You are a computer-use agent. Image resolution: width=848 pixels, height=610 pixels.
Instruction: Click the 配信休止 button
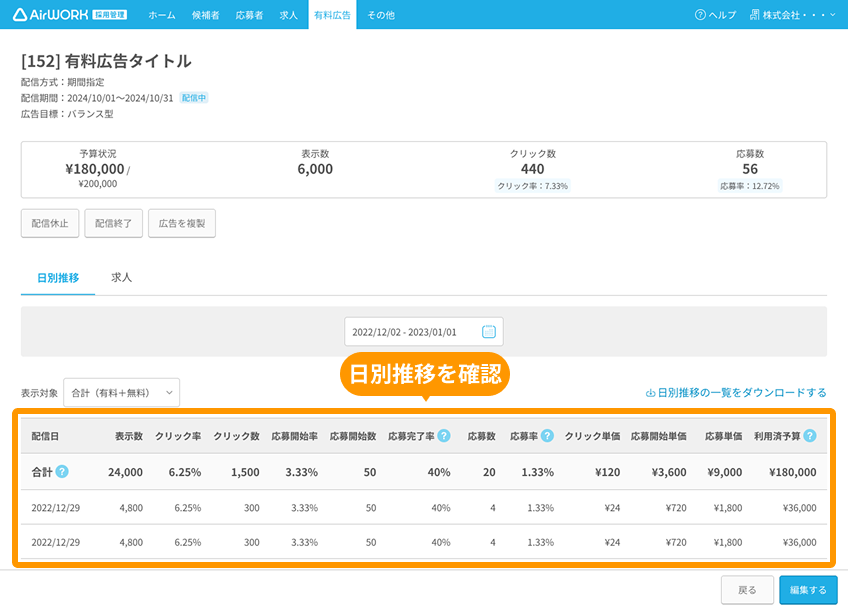(50, 223)
